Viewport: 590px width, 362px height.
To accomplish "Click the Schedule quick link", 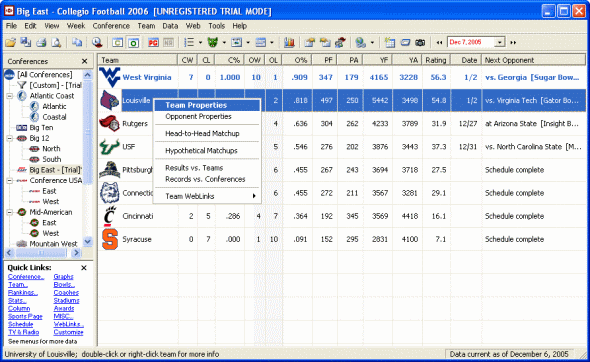I will (x=21, y=324).
